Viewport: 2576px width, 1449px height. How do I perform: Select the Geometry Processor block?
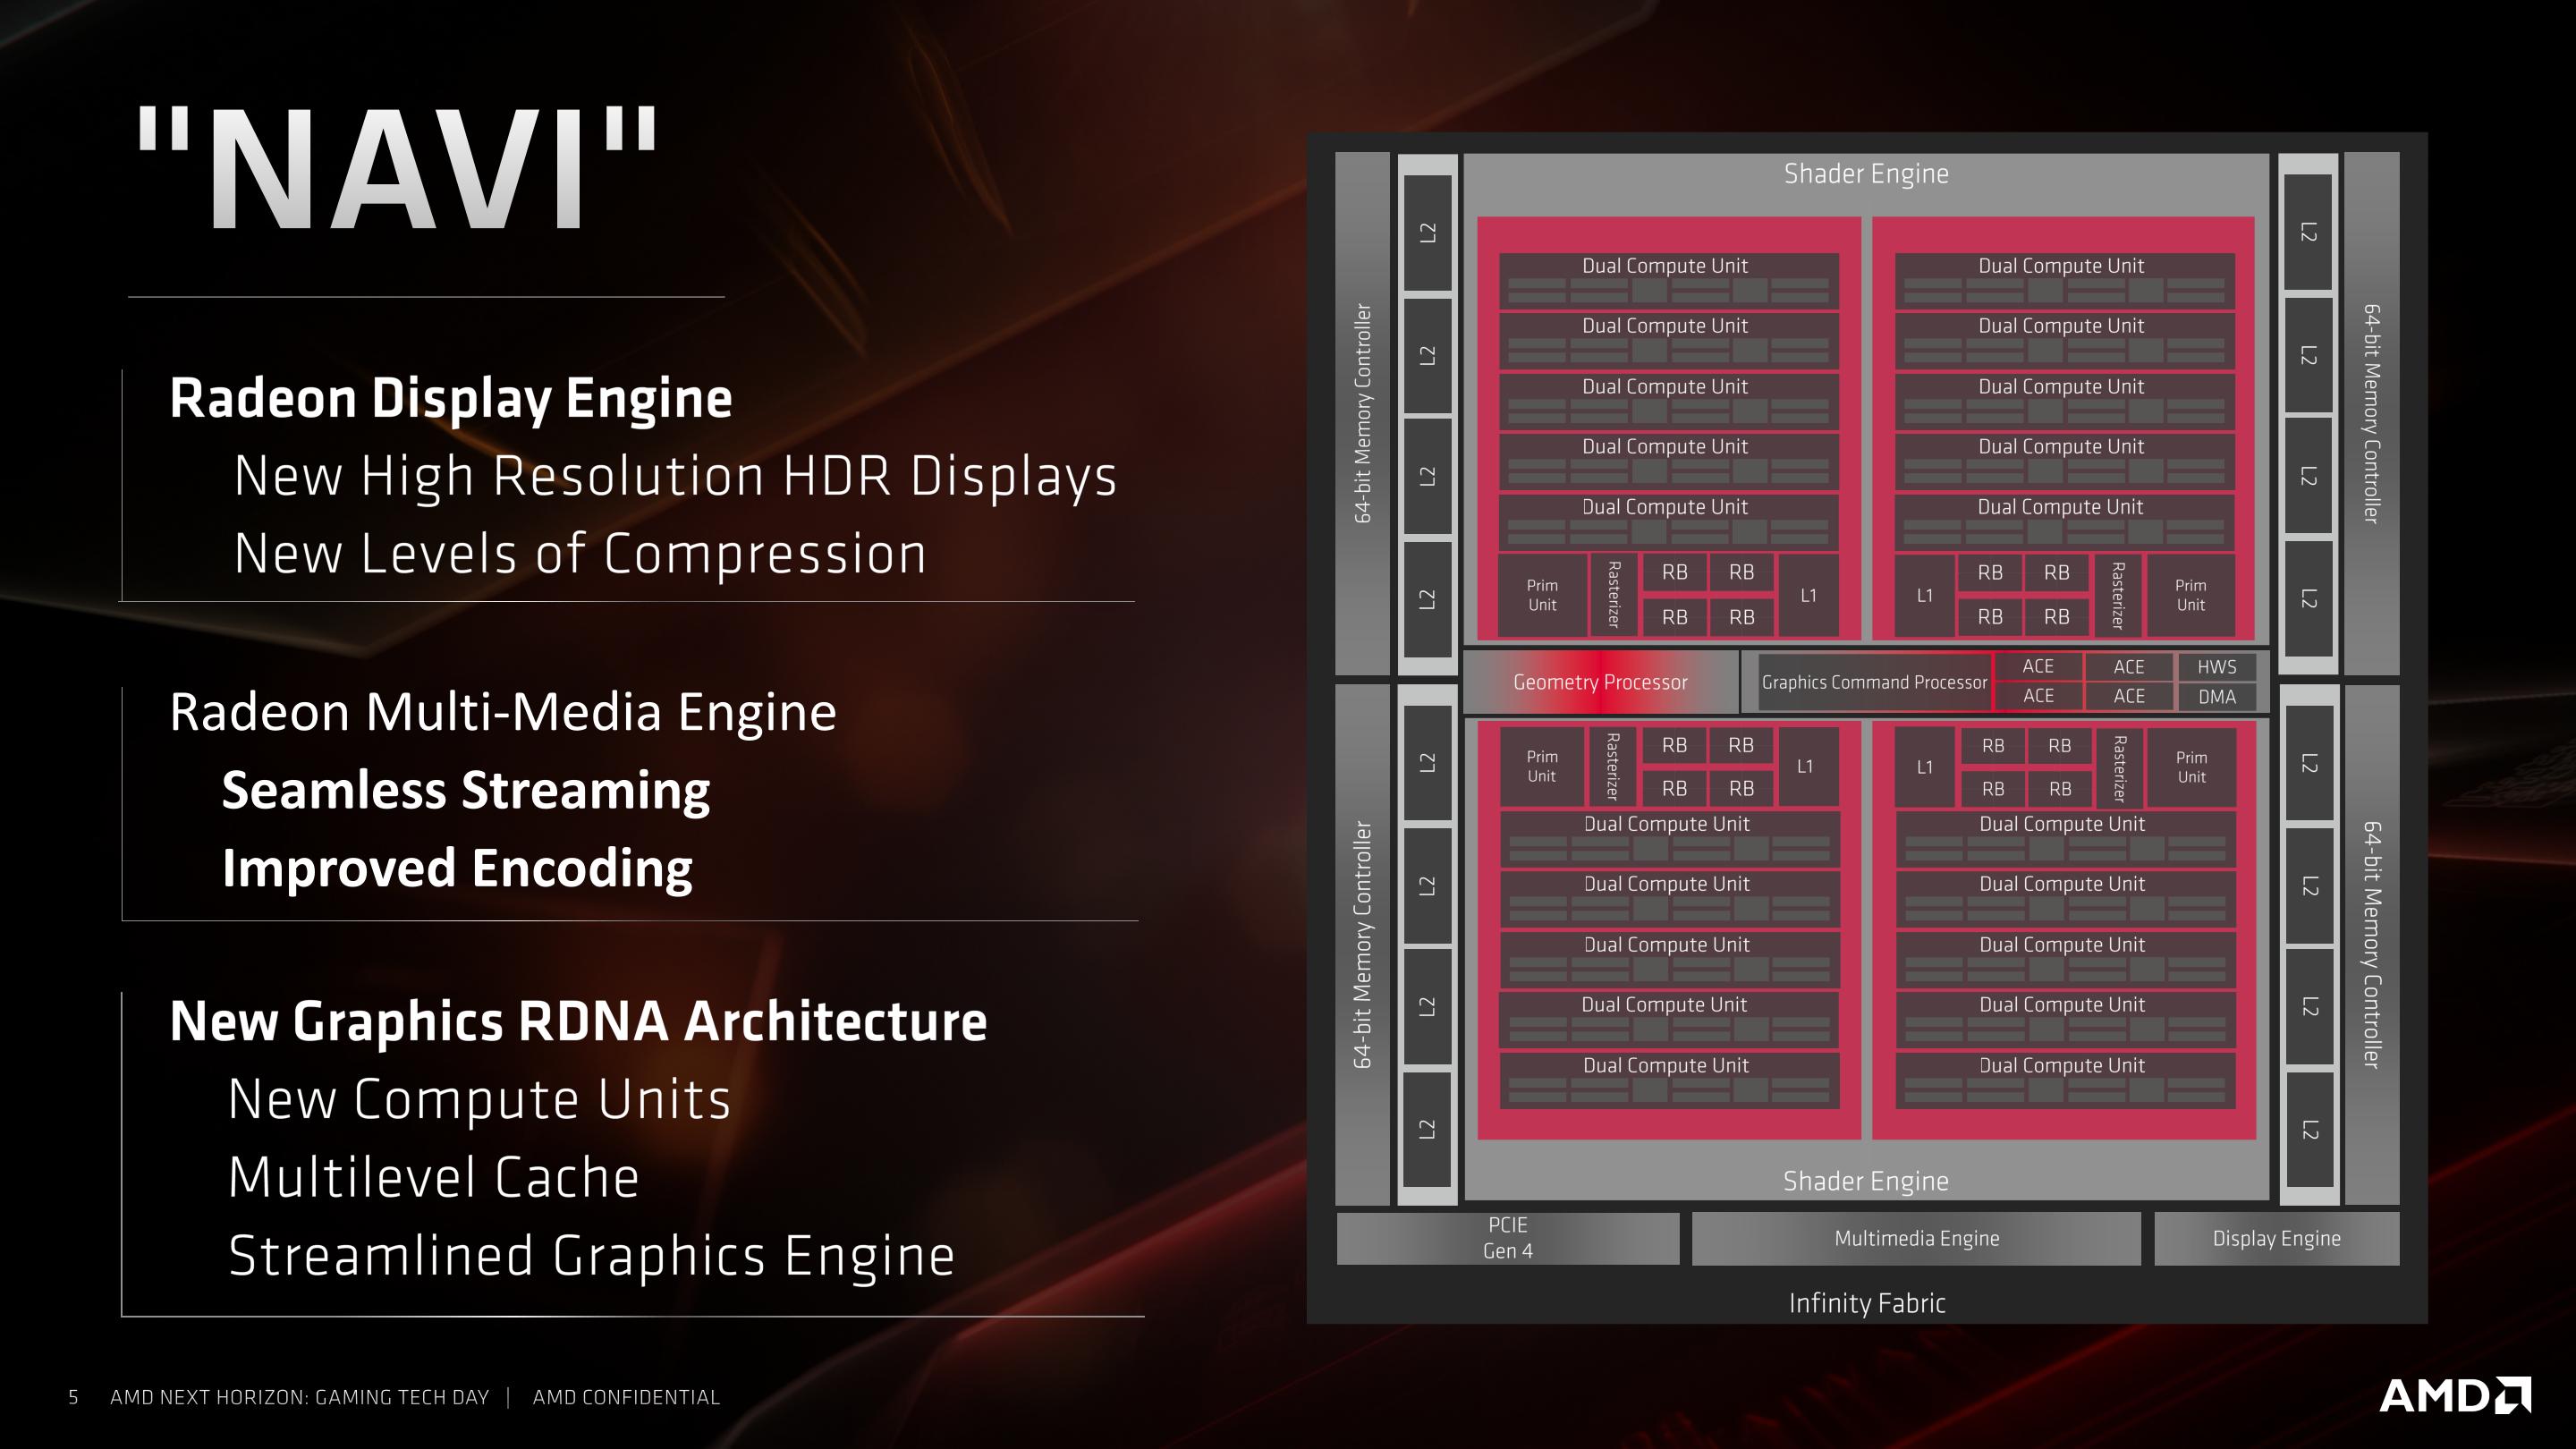1600,682
